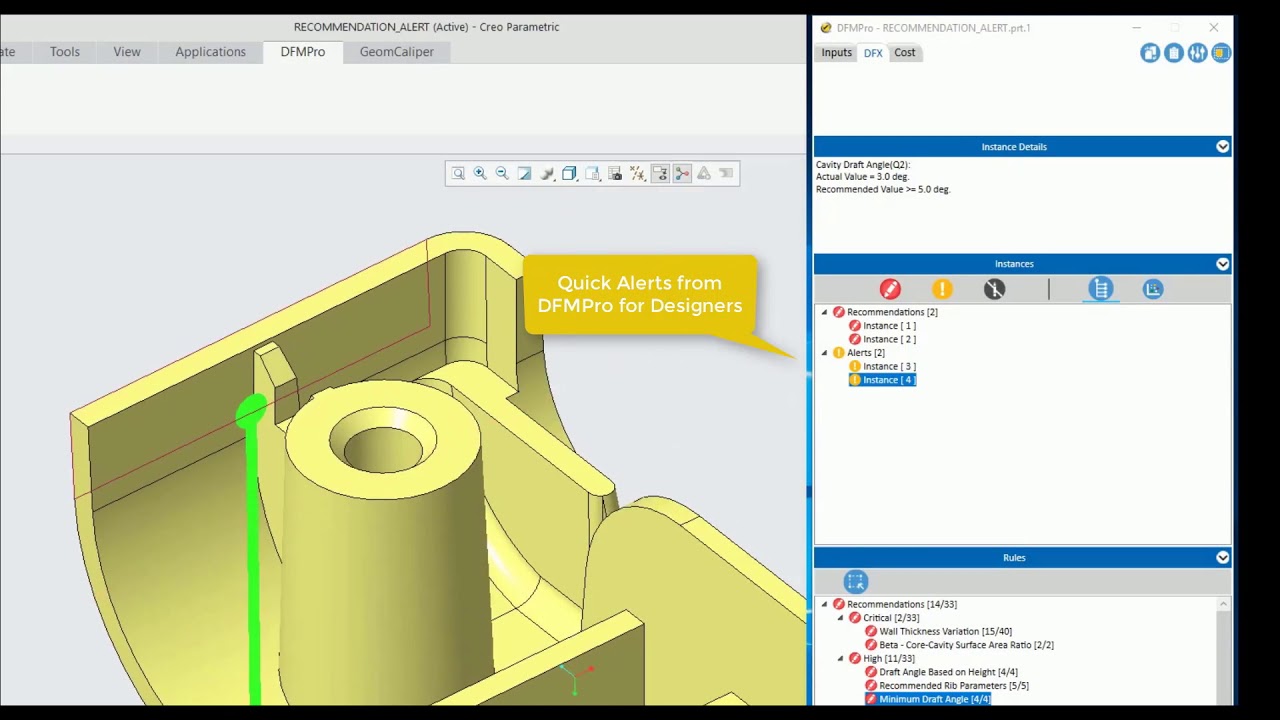
Task: Collapse Recommendations [14/33] in Rules tree
Action: [x=825, y=604]
